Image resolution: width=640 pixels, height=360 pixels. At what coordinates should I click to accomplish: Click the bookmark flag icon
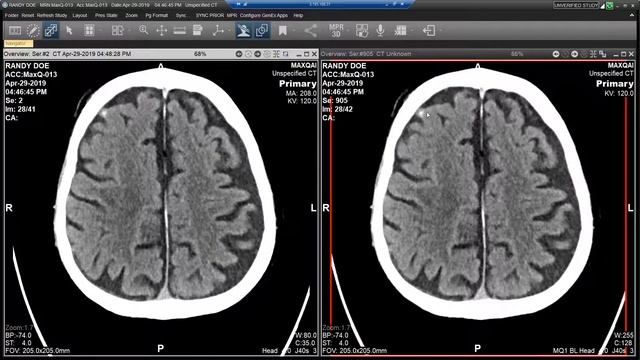click(282, 31)
